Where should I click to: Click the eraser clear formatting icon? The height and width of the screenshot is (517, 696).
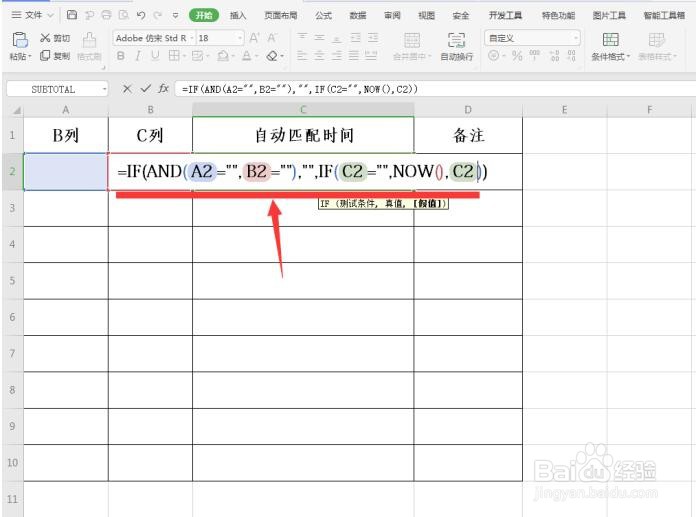click(272, 56)
